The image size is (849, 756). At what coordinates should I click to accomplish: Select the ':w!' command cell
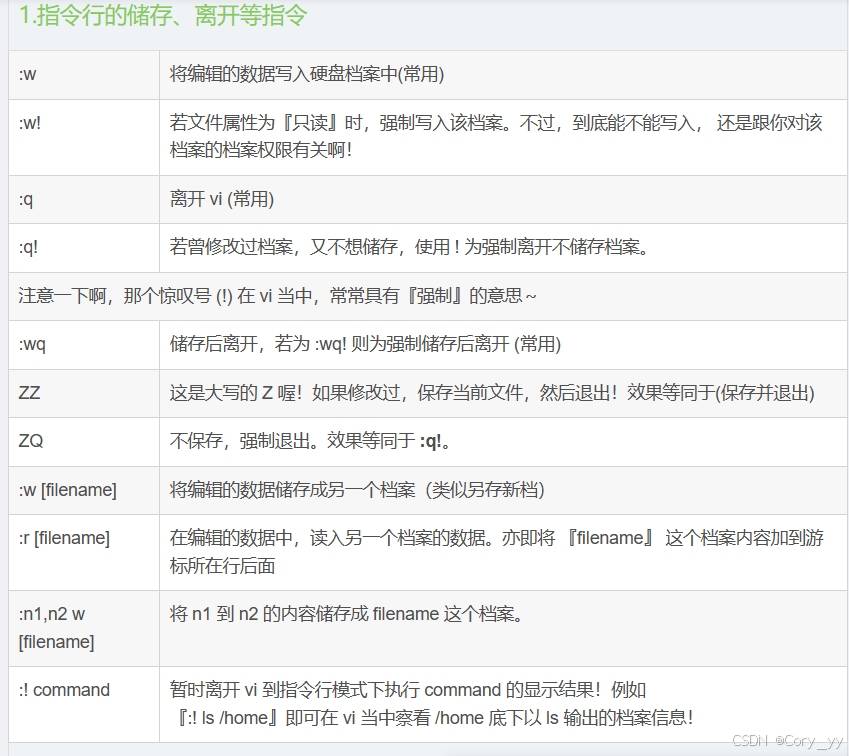(x=84, y=137)
